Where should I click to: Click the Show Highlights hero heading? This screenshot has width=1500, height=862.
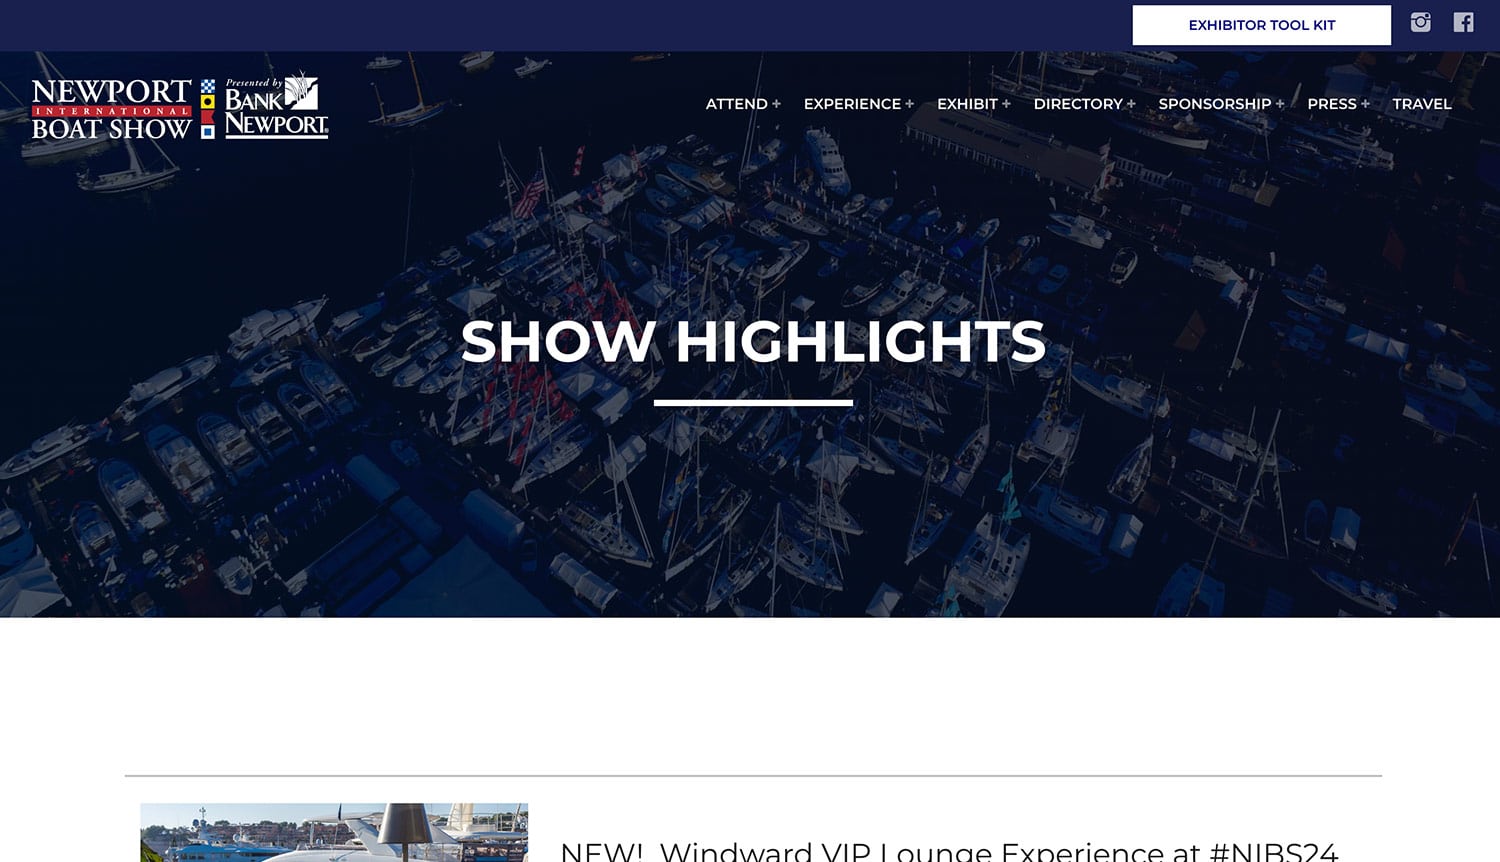pyautogui.click(x=753, y=341)
